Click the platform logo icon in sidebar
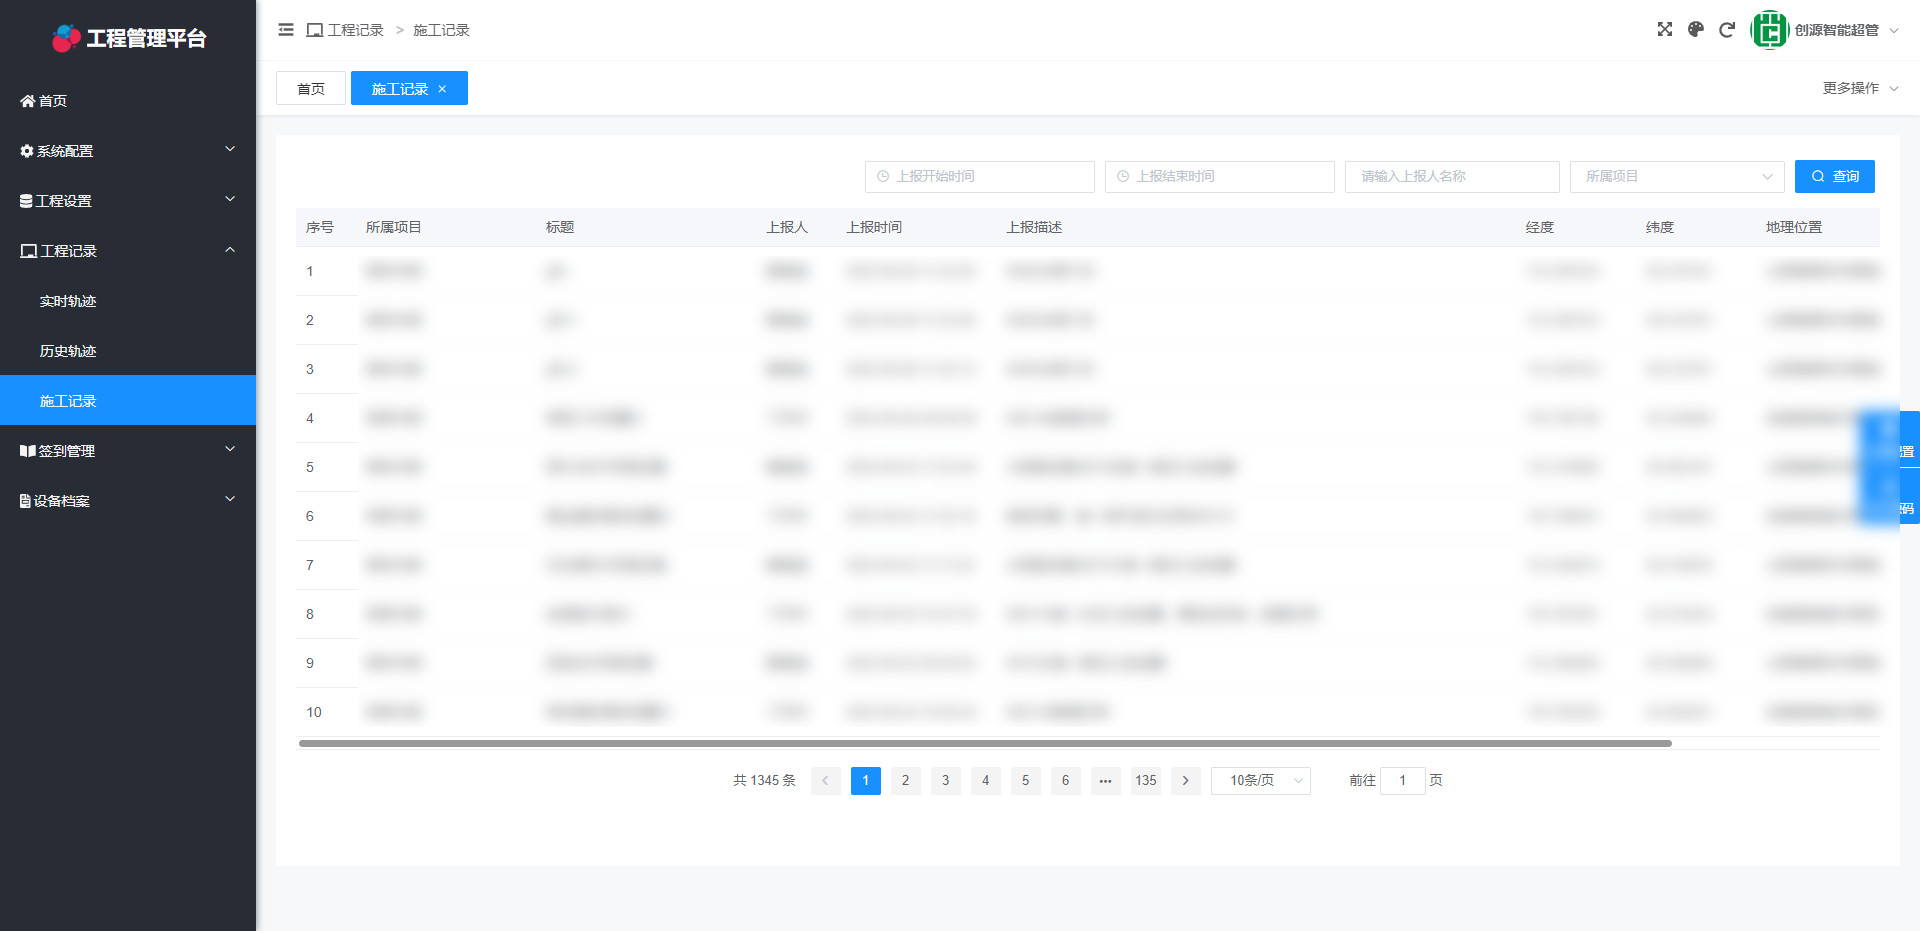 [66, 38]
